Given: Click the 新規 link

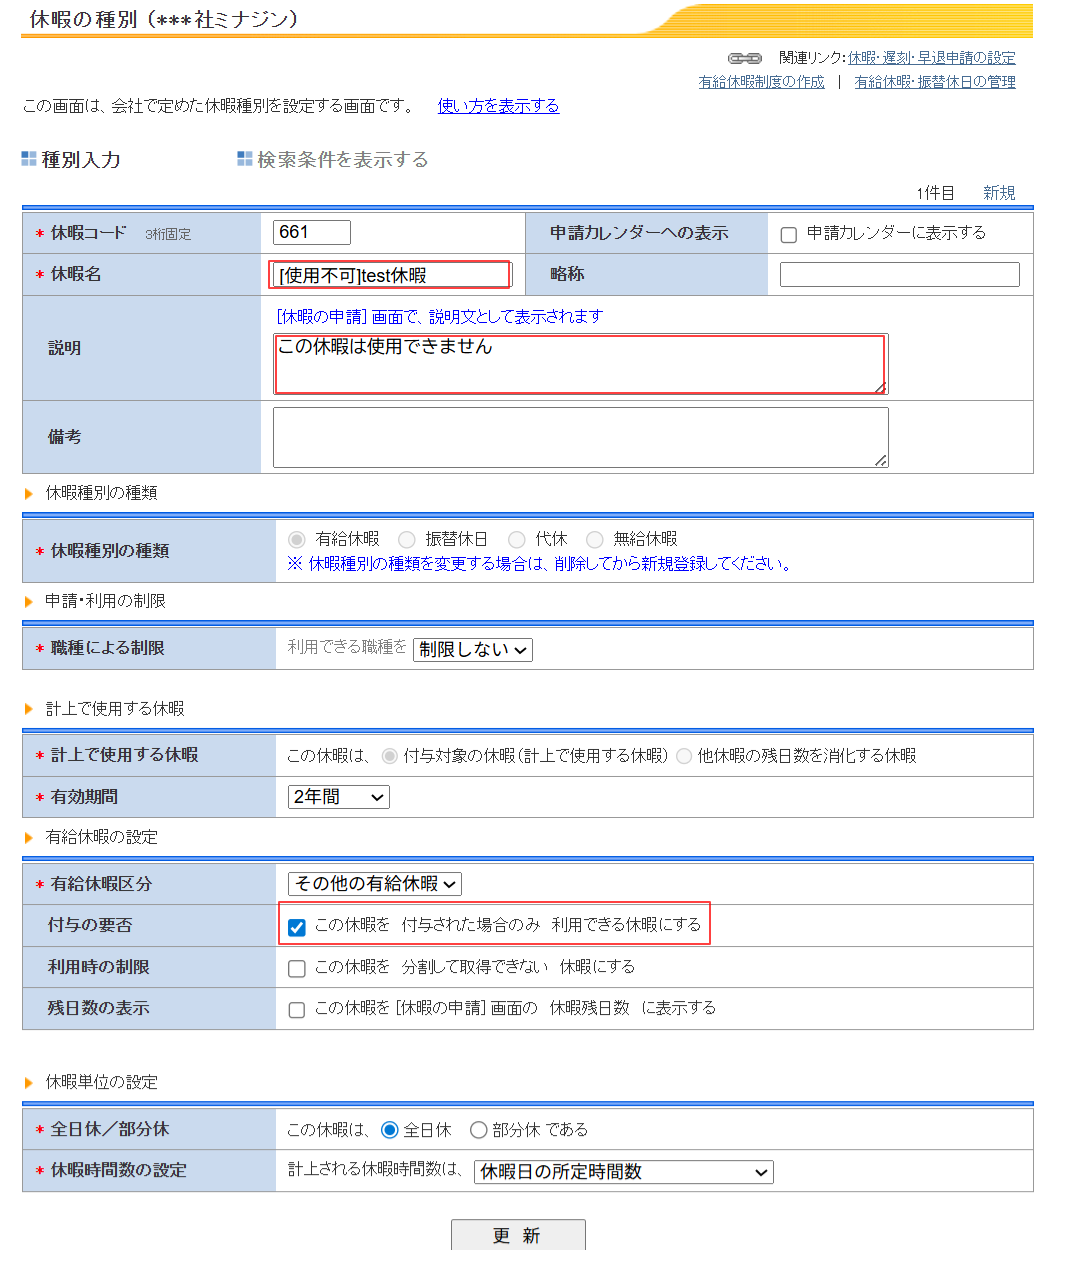Looking at the screenshot, I should pos(998,193).
